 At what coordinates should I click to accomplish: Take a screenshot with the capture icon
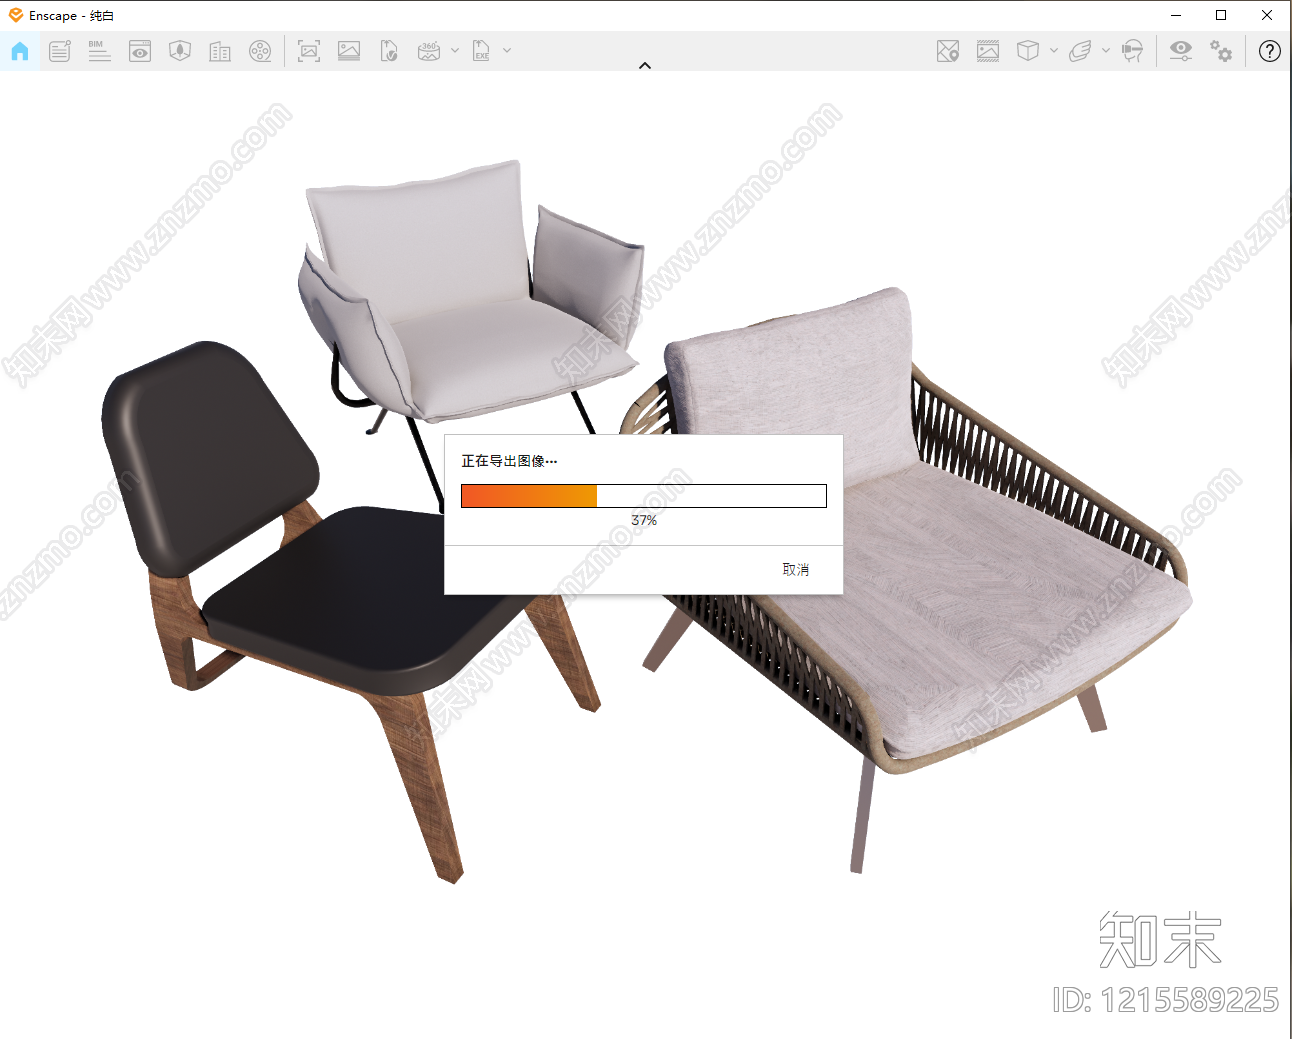coord(309,51)
